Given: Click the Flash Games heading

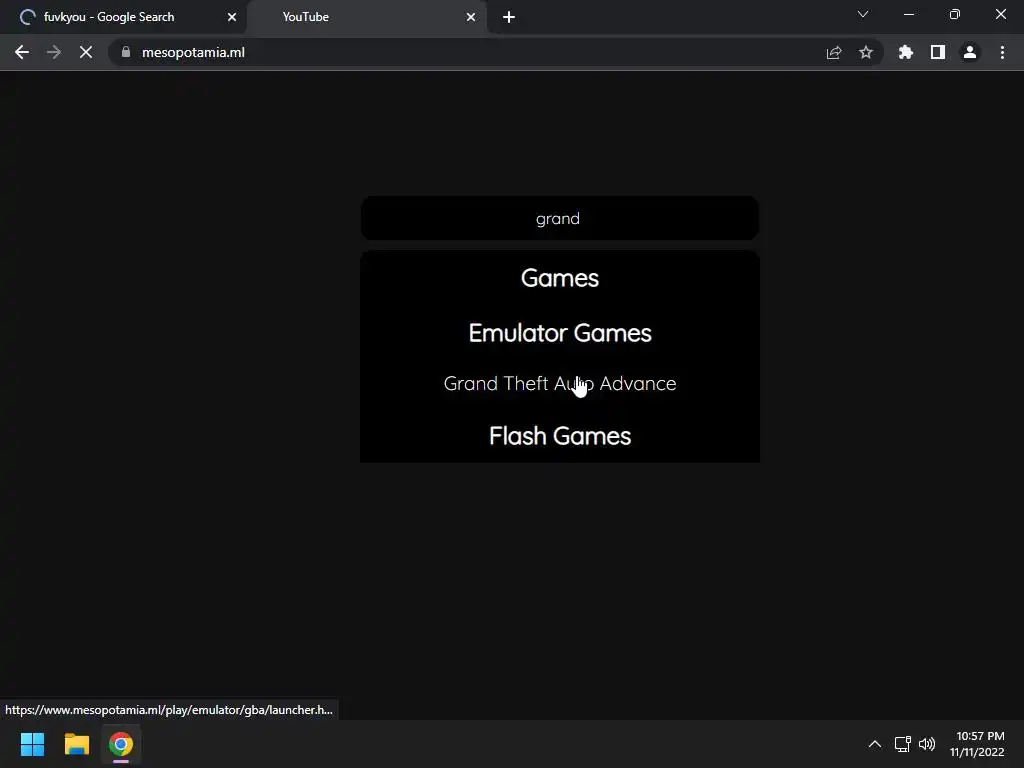Looking at the screenshot, I should click(560, 436).
